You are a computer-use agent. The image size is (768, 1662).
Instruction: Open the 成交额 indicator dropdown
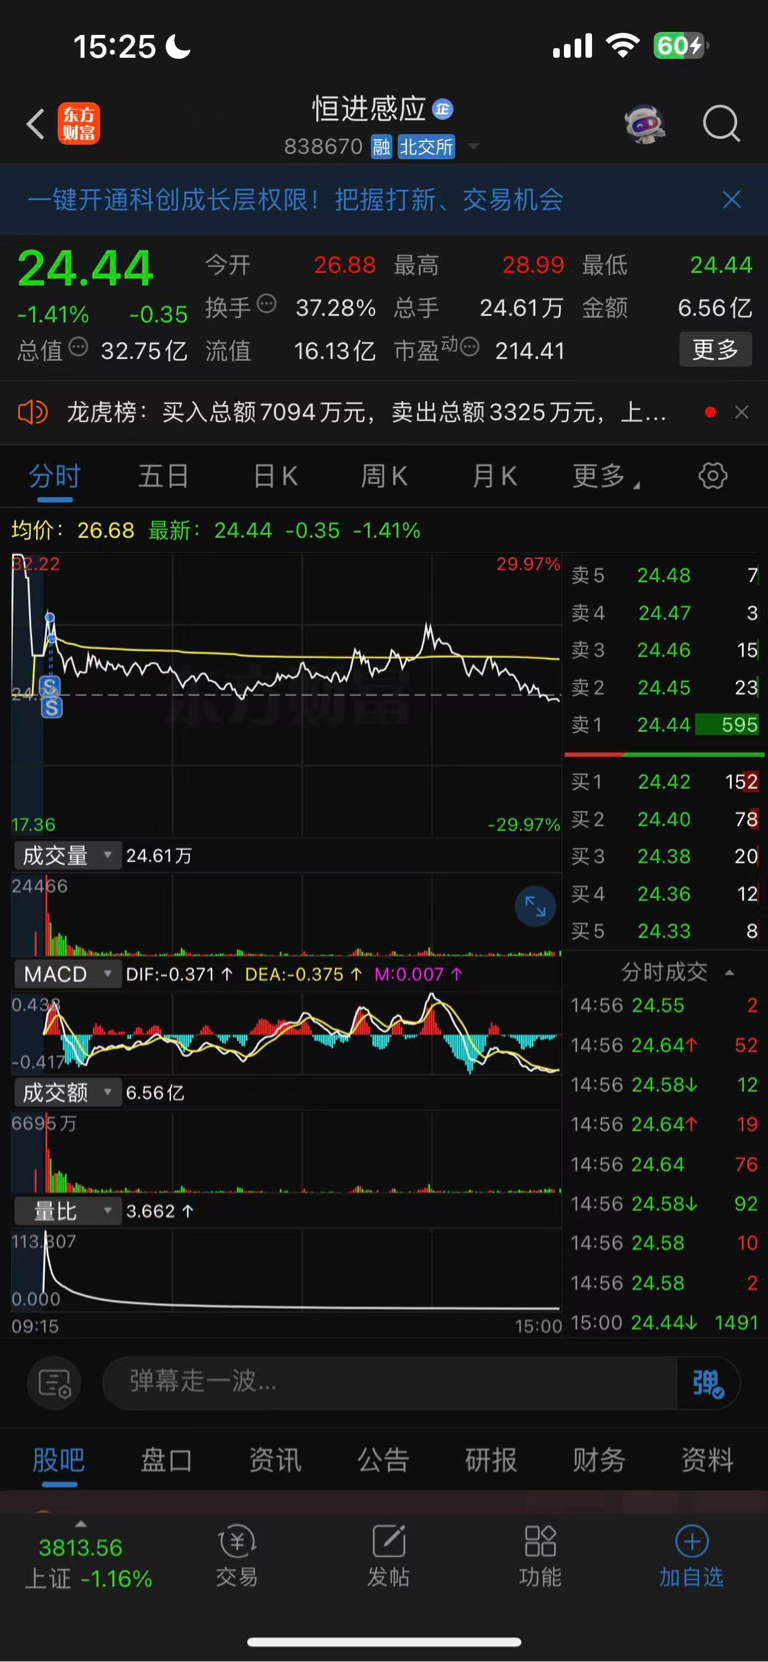[67, 1093]
